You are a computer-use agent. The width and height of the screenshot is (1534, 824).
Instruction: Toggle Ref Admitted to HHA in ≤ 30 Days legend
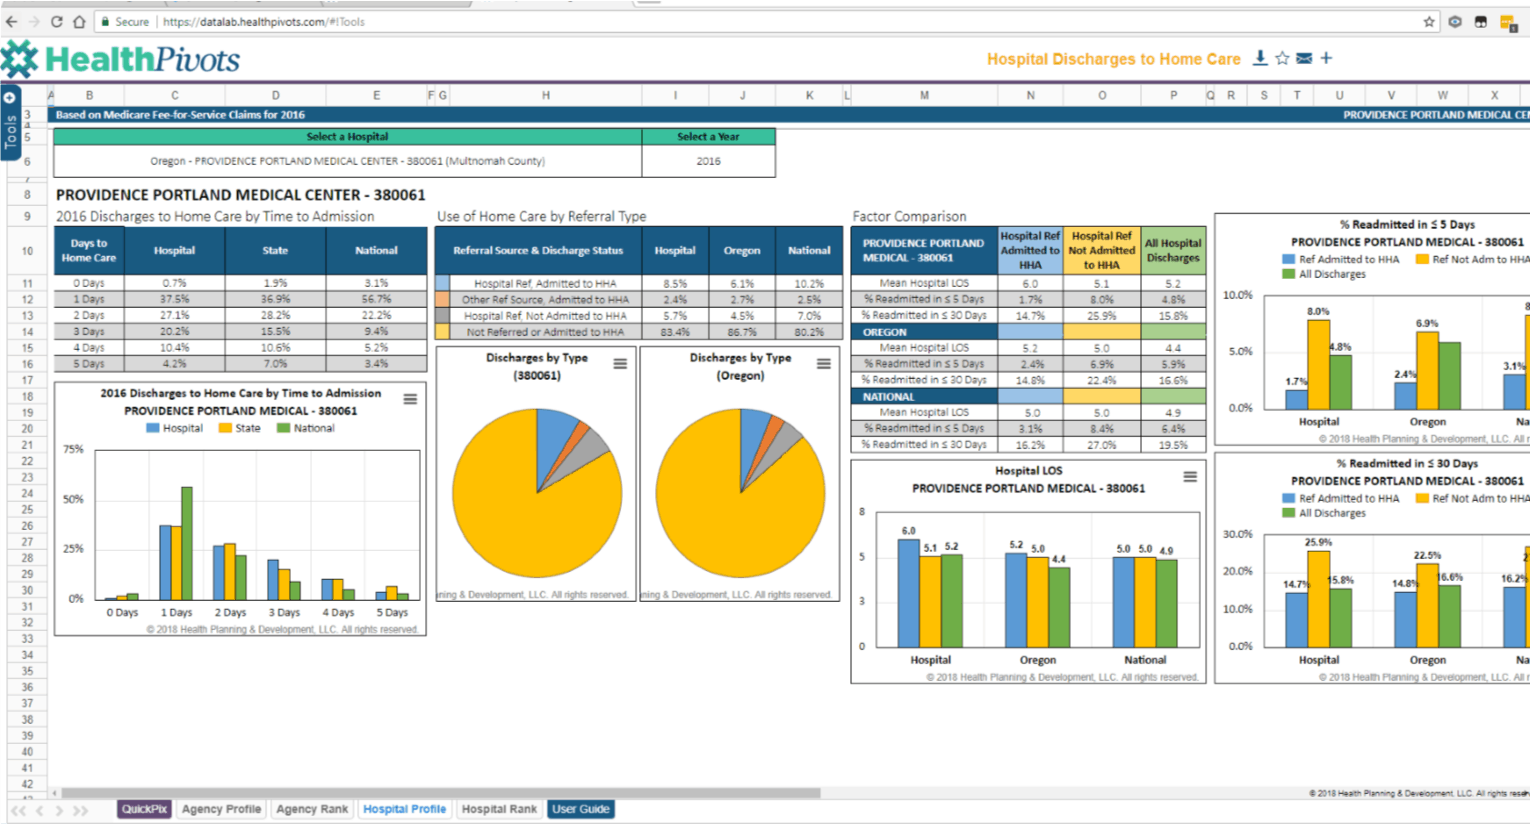click(1341, 498)
